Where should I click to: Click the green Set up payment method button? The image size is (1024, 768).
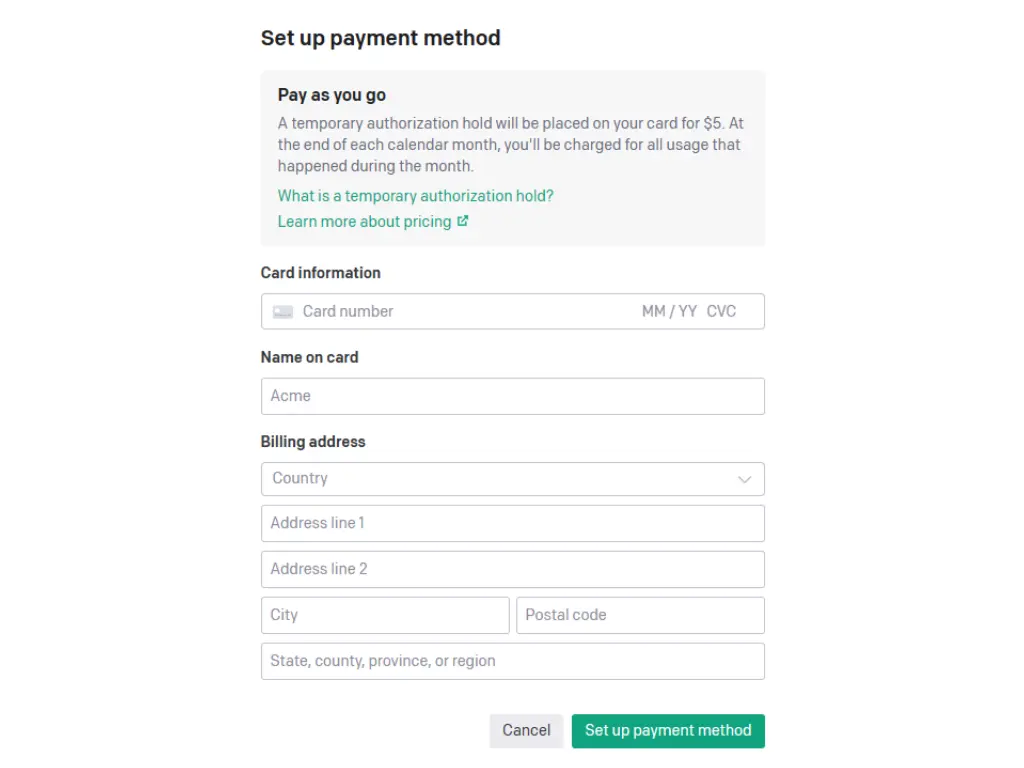pyautogui.click(x=668, y=730)
